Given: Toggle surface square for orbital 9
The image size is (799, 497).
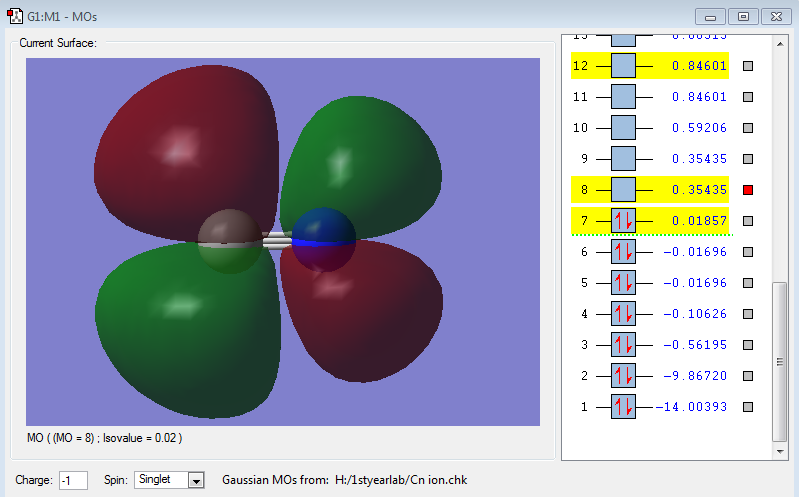Looking at the screenshot, I should pyautogui.click(x=748, y=159).
